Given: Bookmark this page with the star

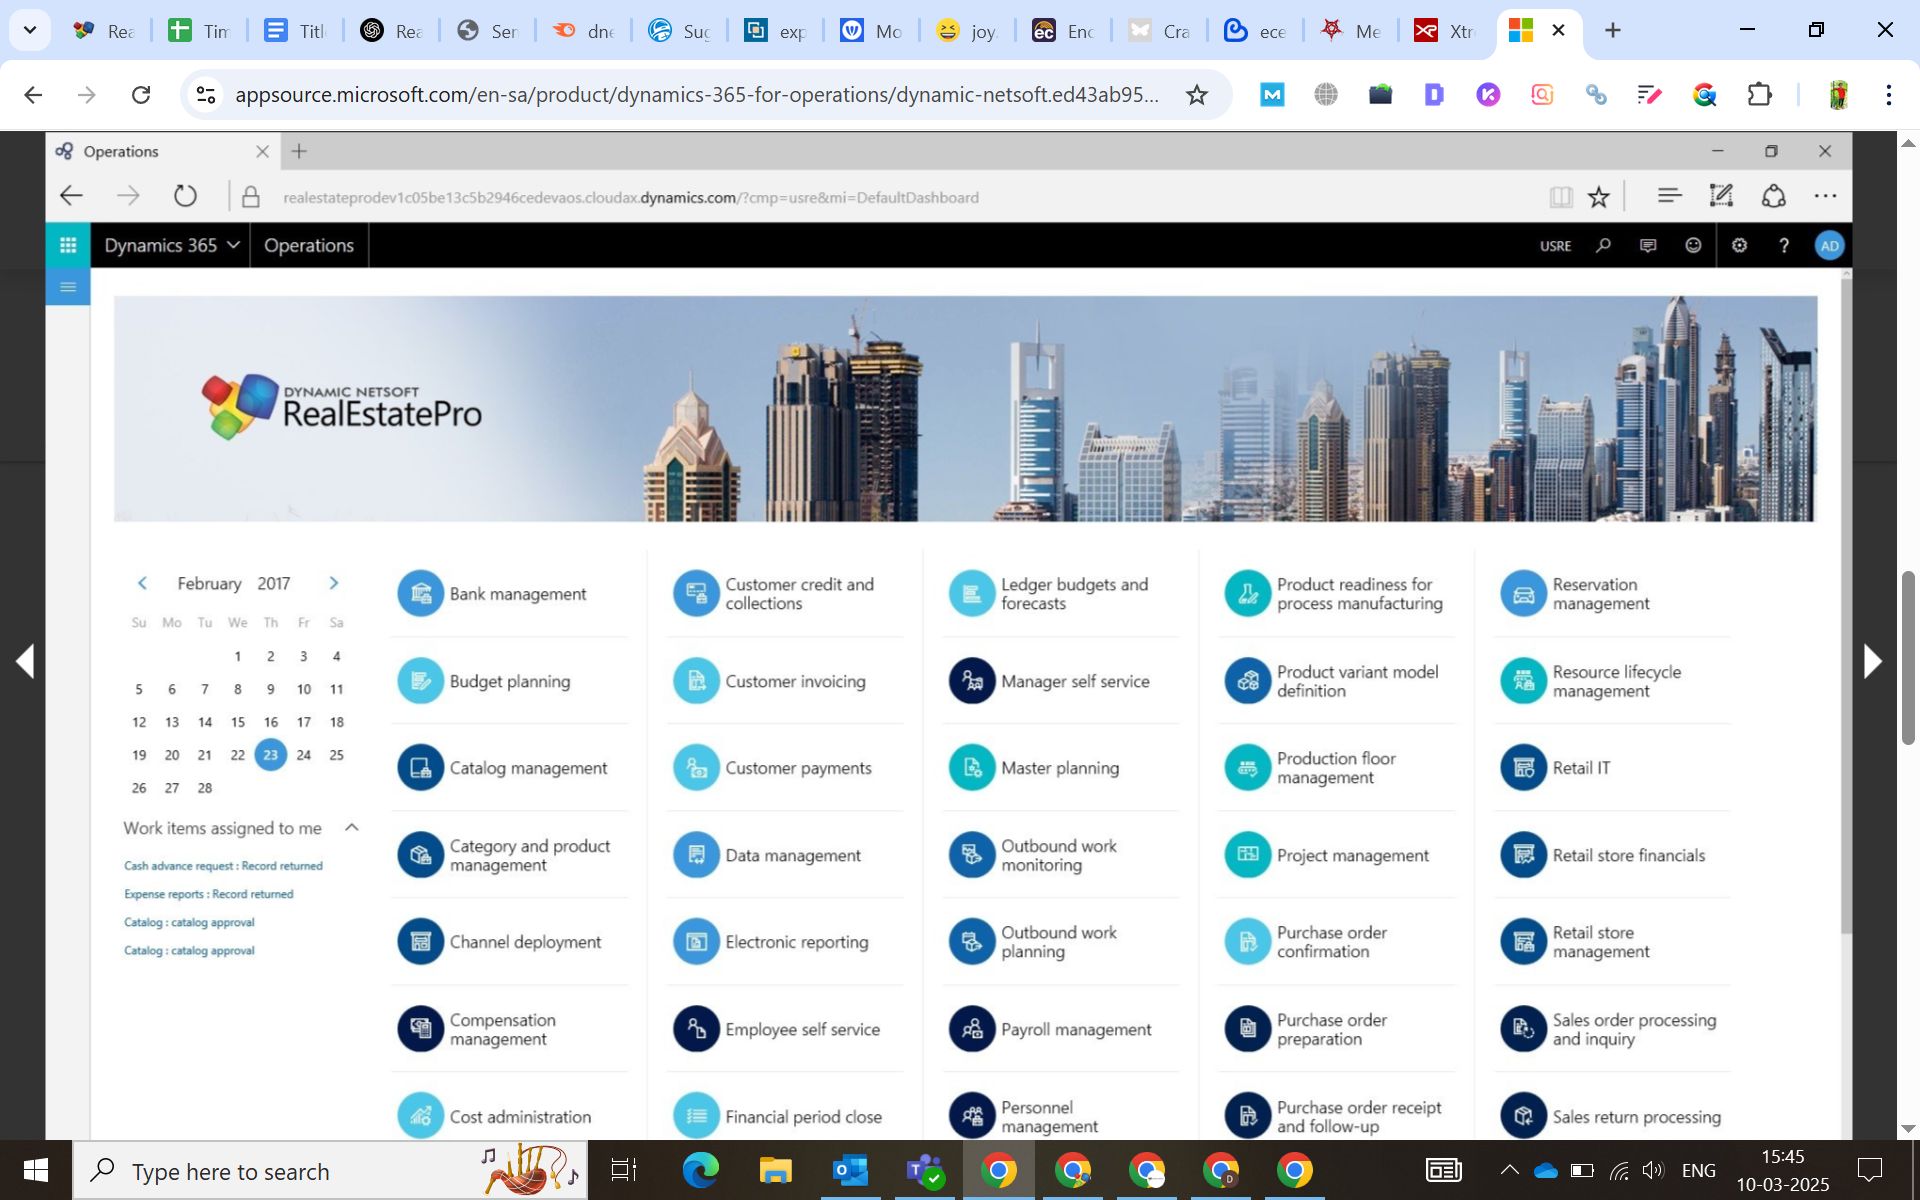Looking at the screenshot, I should [x=1196, y=95].
